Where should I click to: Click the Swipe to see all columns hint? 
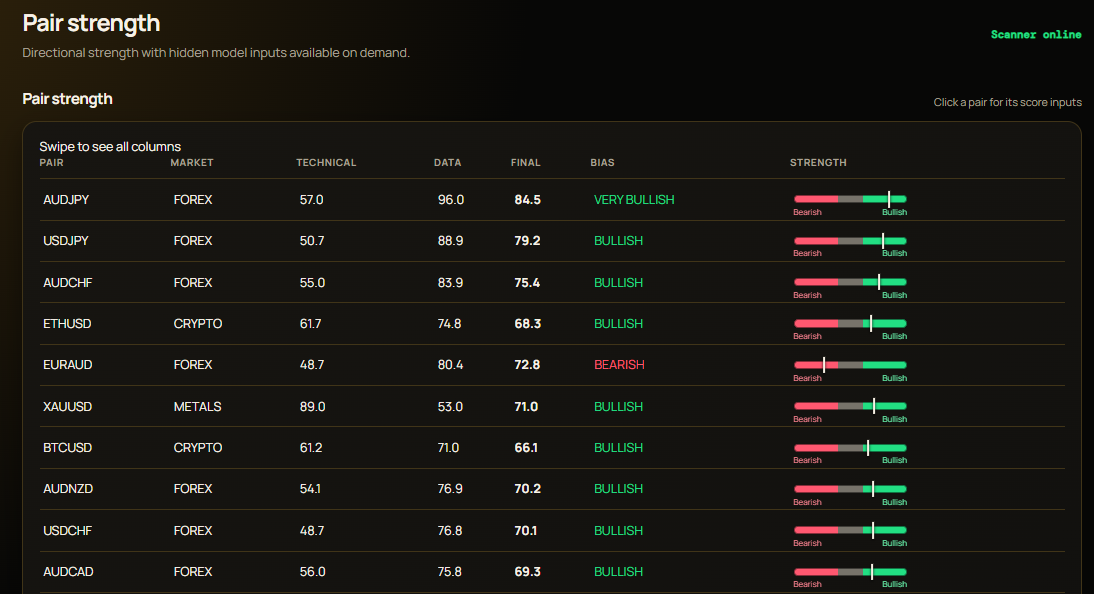[110, 147]
